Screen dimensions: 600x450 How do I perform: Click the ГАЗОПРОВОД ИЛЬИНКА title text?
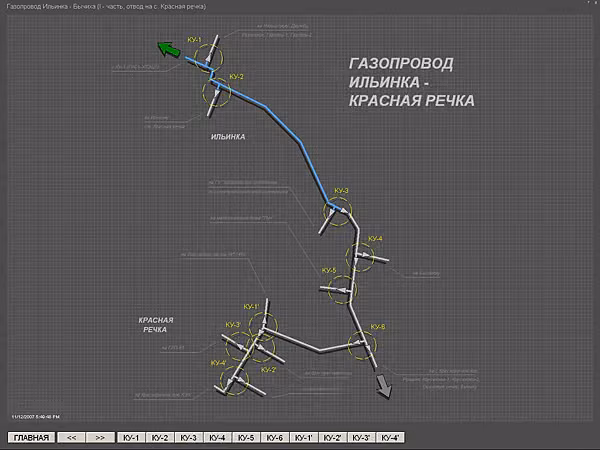[412, 82]
